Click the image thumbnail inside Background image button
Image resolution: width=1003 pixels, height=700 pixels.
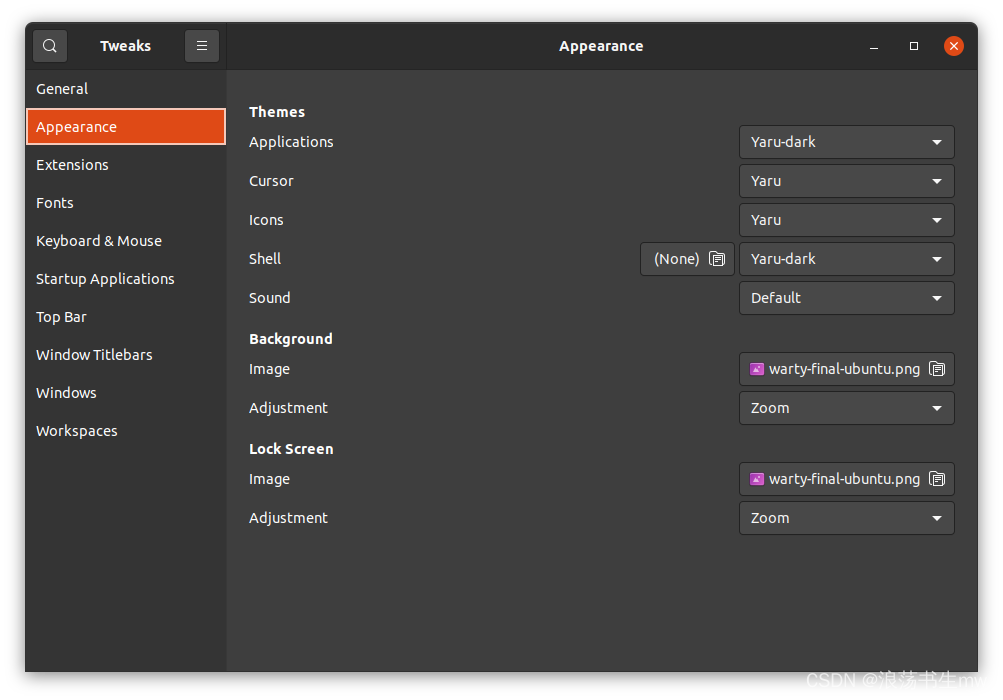coord(758,368)
